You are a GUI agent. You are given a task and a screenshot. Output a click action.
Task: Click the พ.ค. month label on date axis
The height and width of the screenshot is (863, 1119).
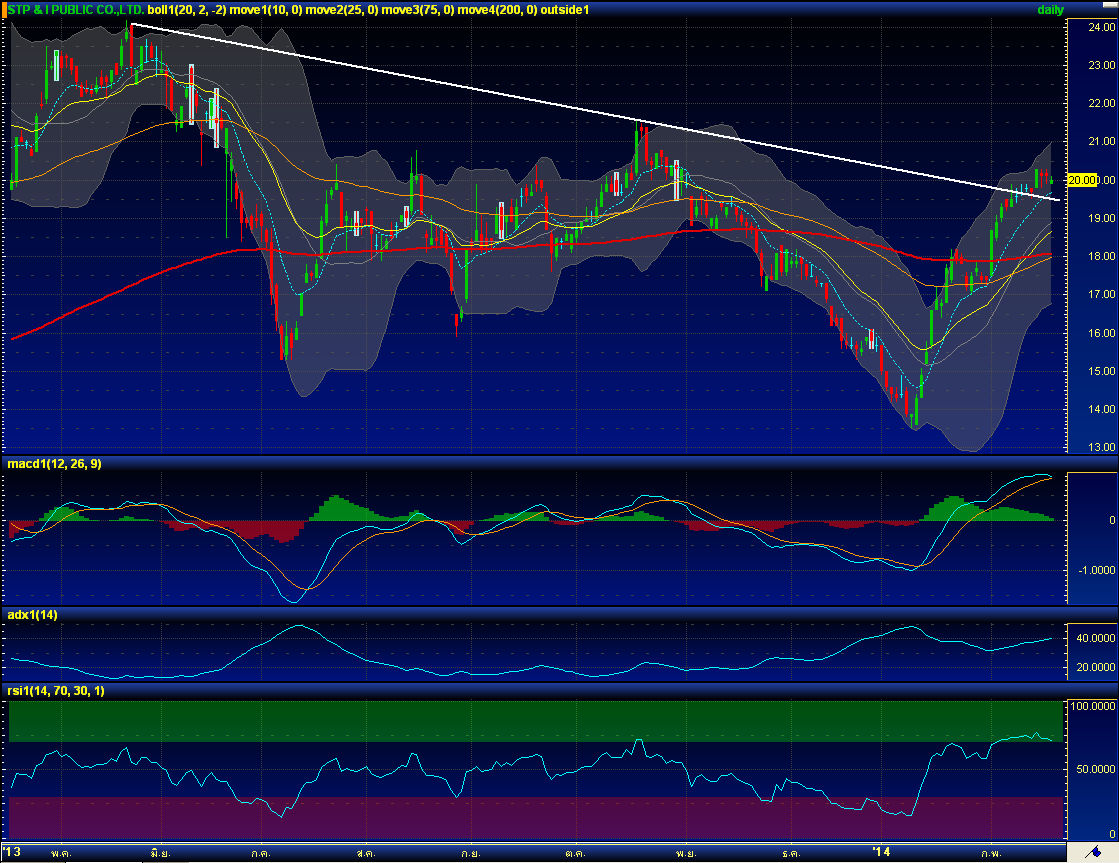(61, 853)
